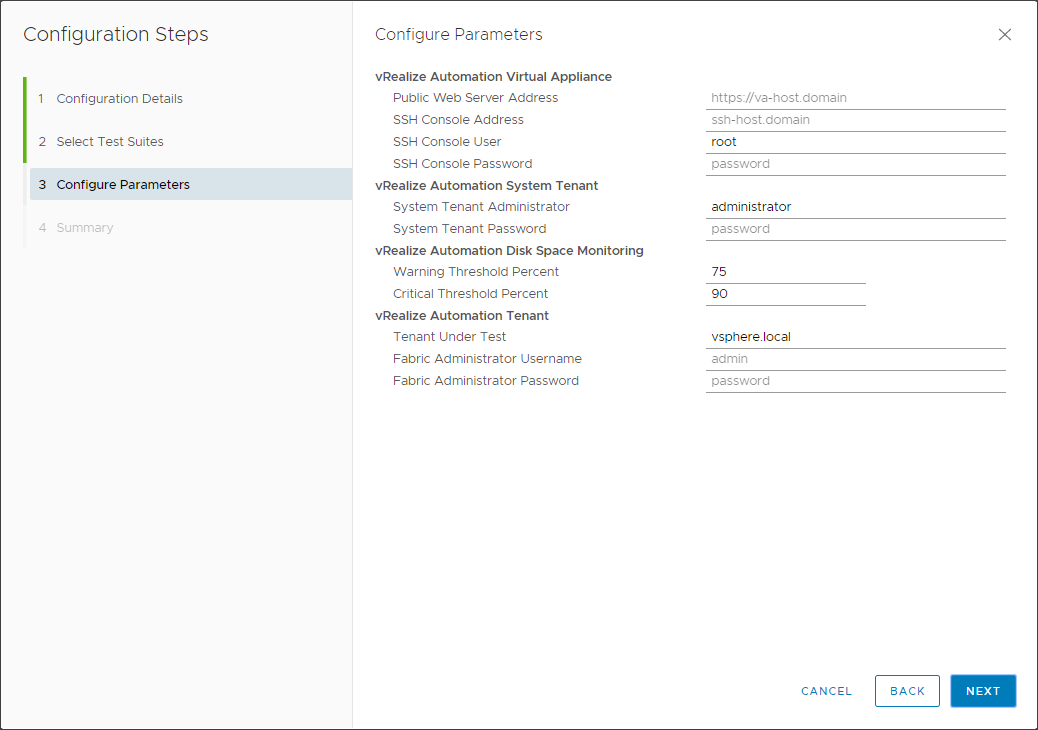Image resolution: width=1038 pixels, height=730 pixels.
Task: Select SSH Console Password field
Action: [x=855, y=164]
